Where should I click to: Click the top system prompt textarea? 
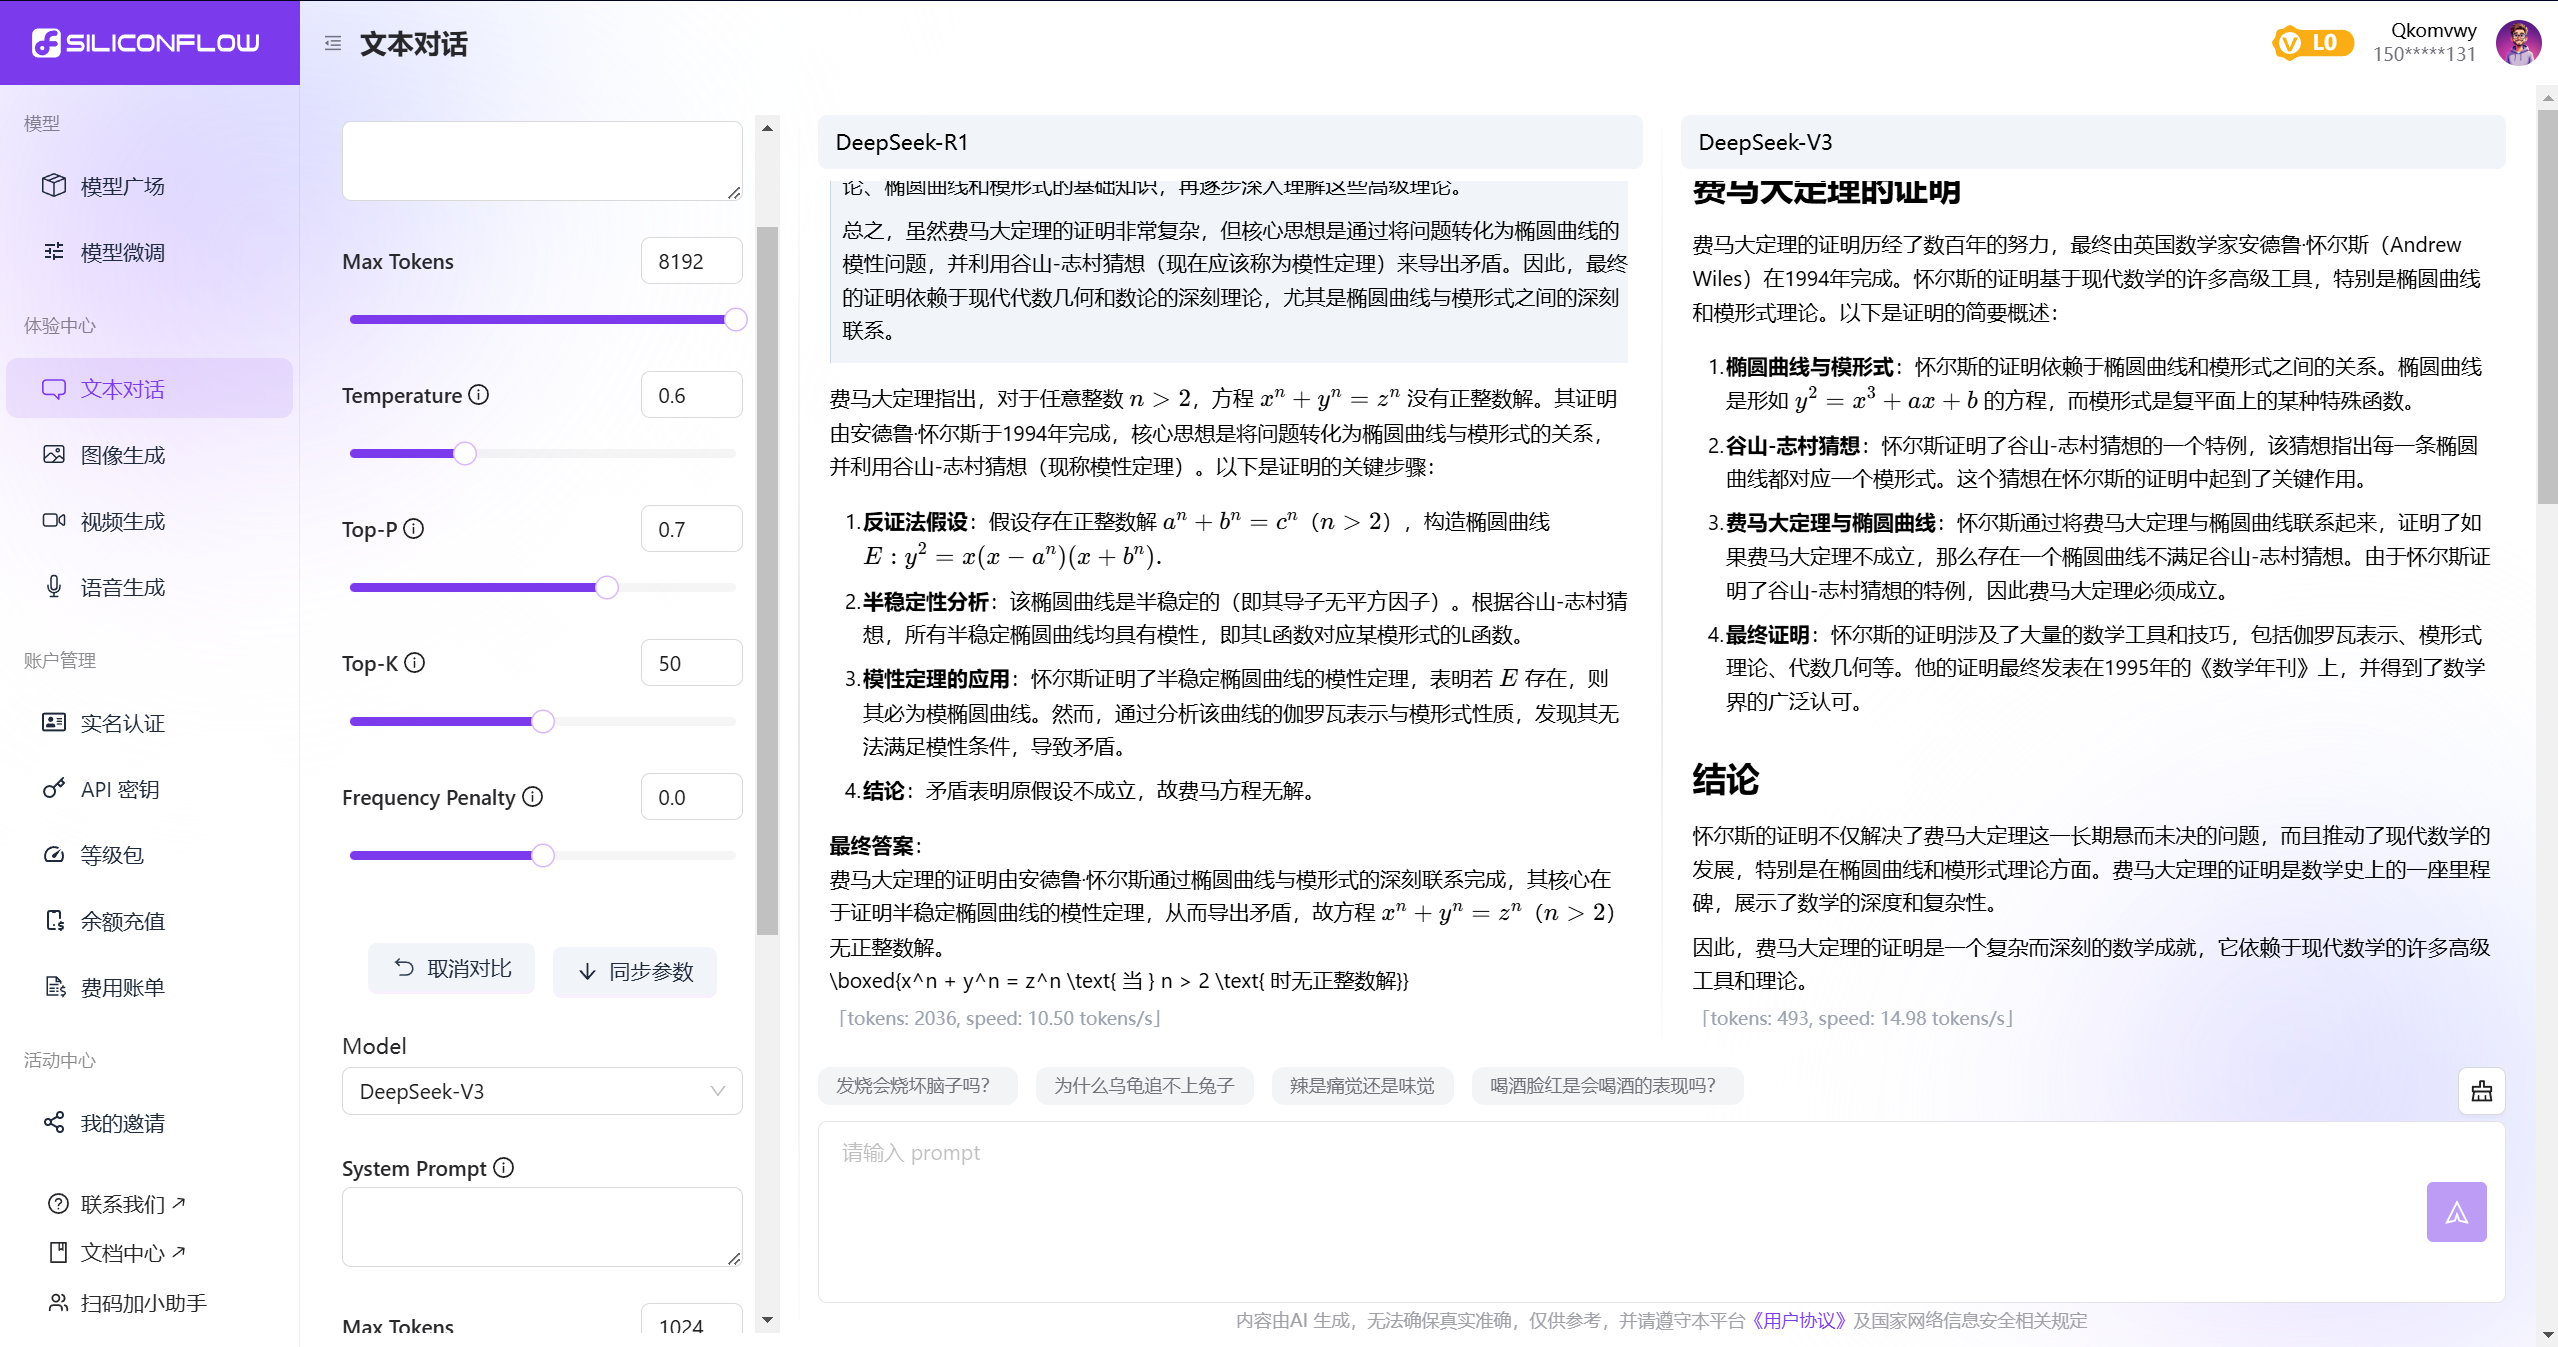(x=542, y=161)
